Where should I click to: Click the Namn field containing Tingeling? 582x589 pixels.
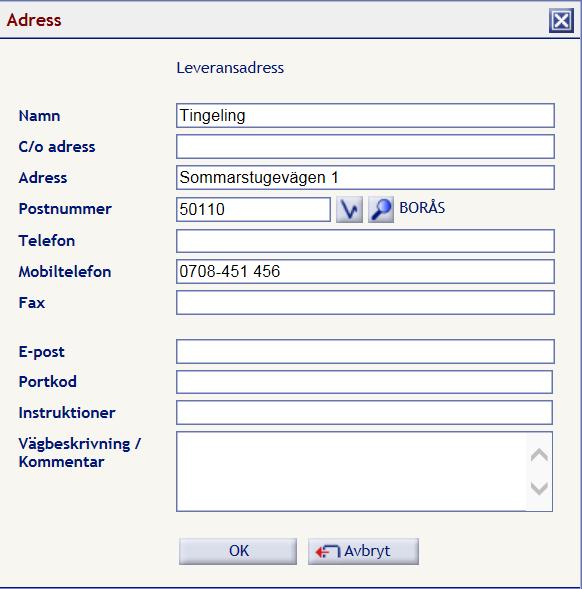click(x=365, y=115)
